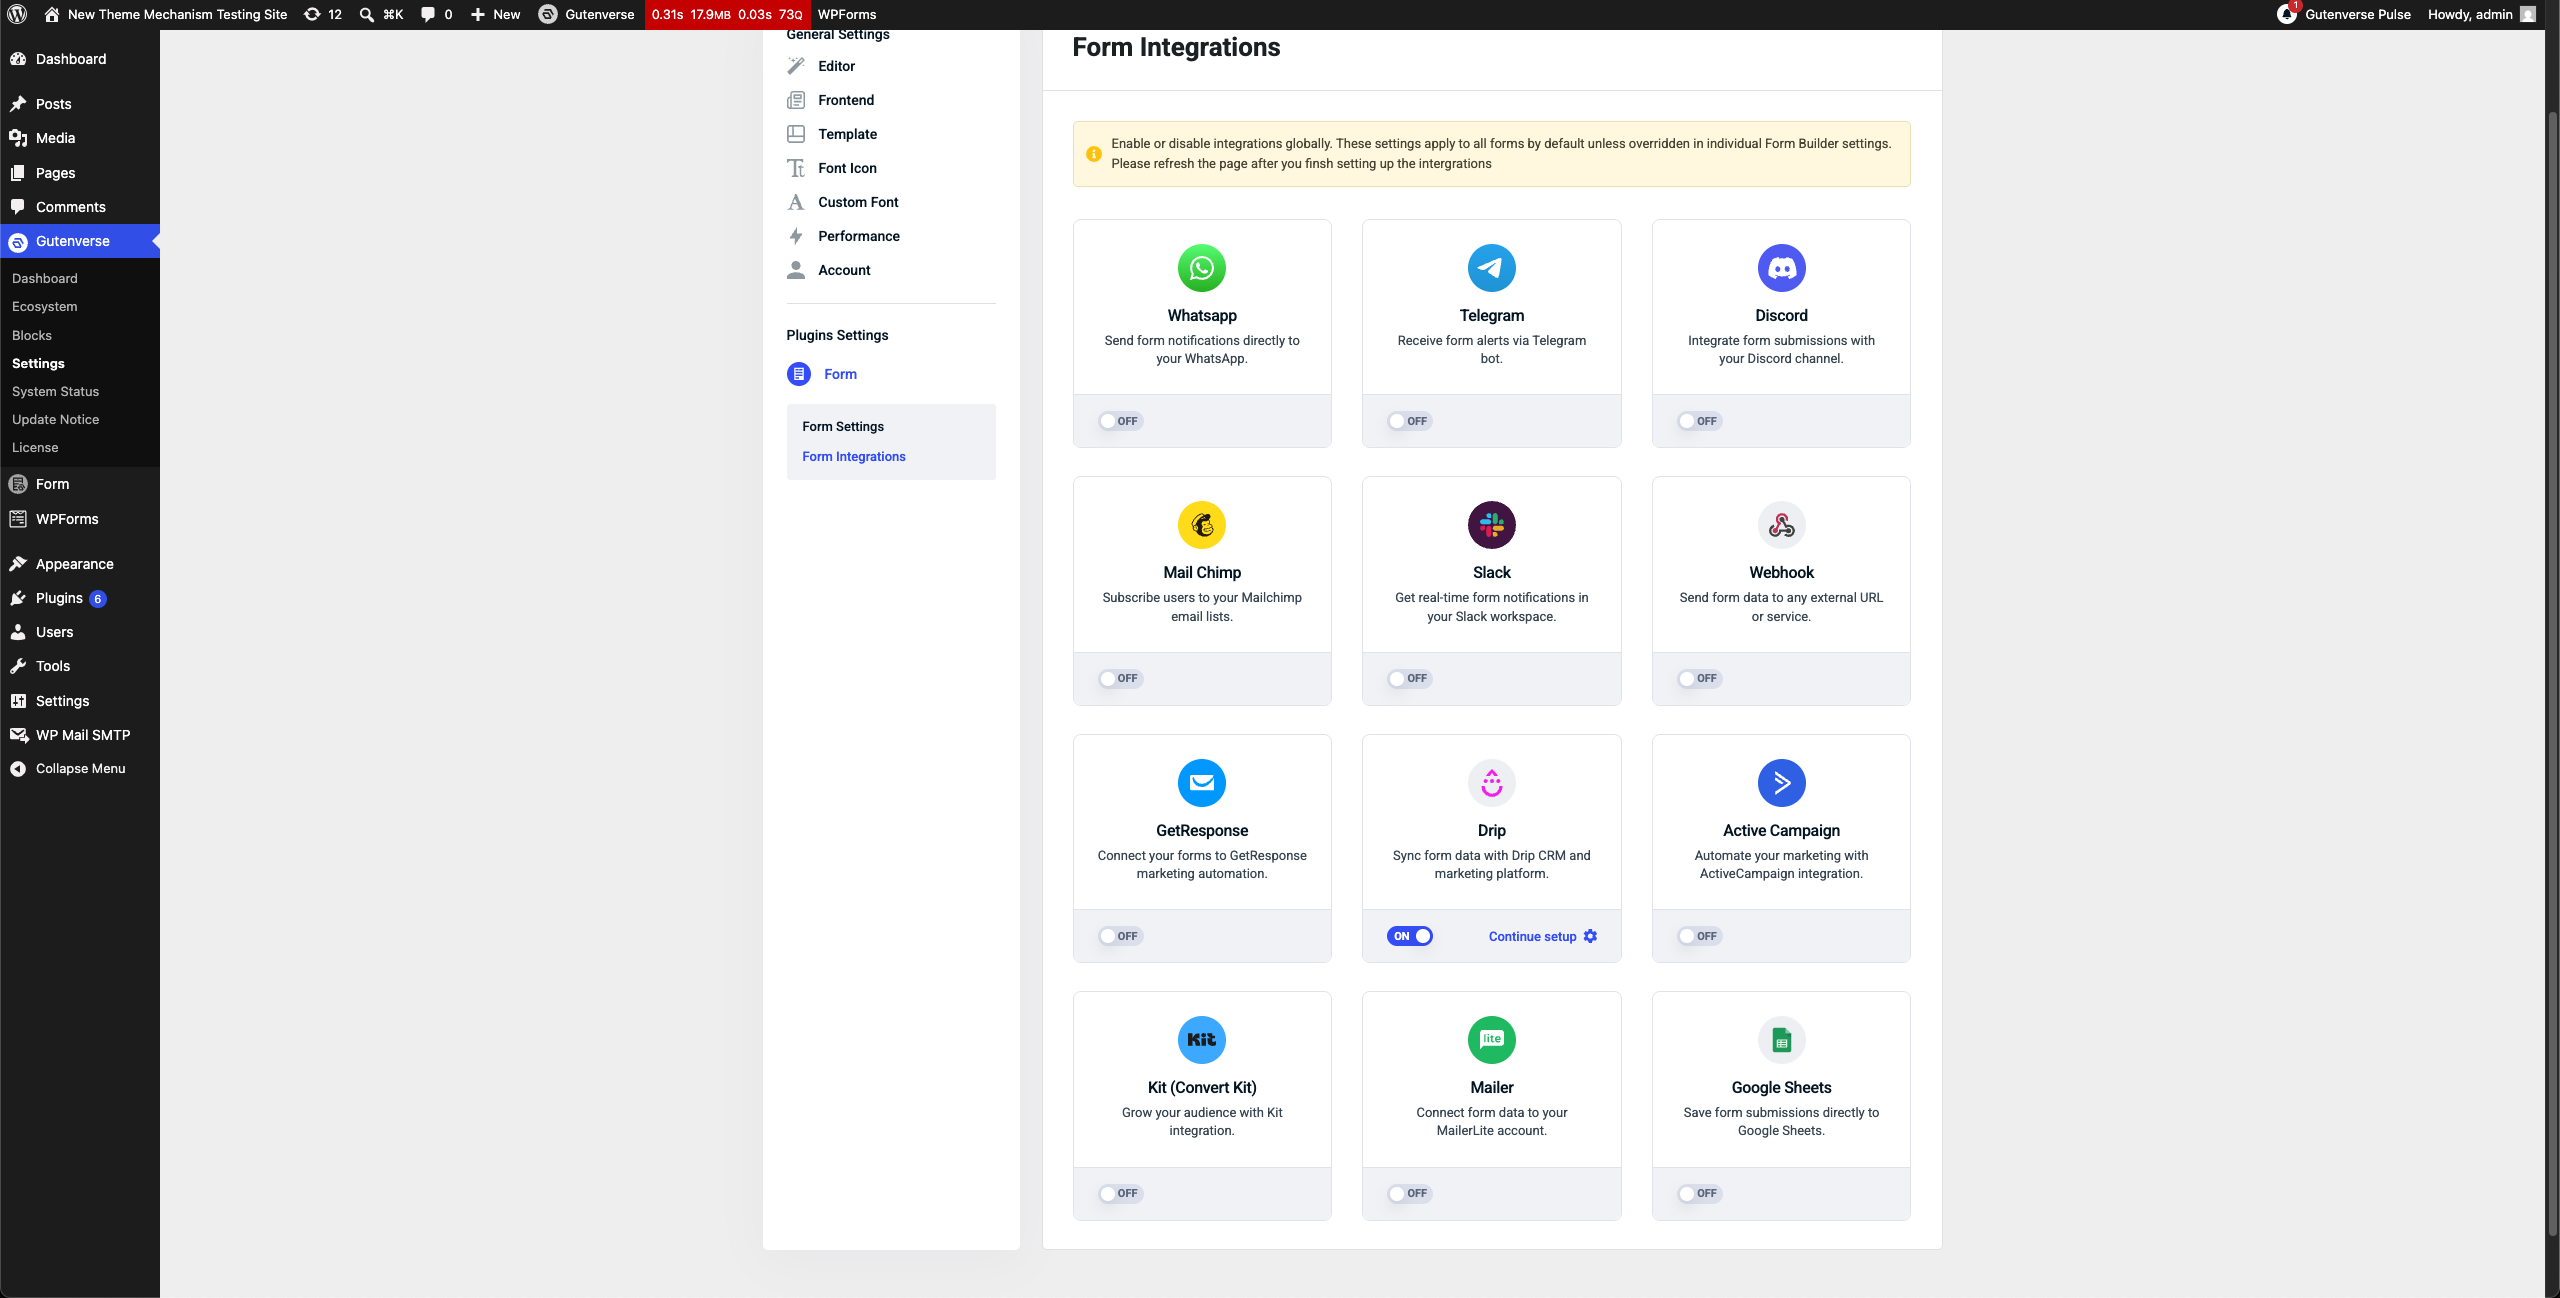Image resolution: width=2560 pixels, height=1298 pixels.
Task: Click the Custom Font letter icon
Action: tap(796, 202)
